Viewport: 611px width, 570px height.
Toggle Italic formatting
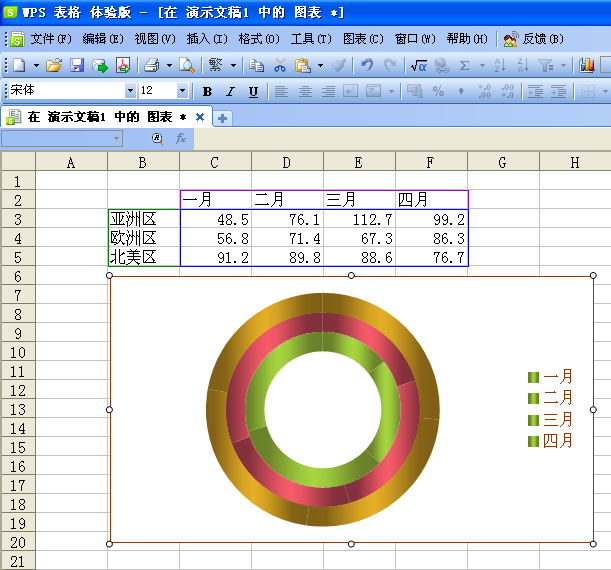pyautogui.click(x=230, y=91)
